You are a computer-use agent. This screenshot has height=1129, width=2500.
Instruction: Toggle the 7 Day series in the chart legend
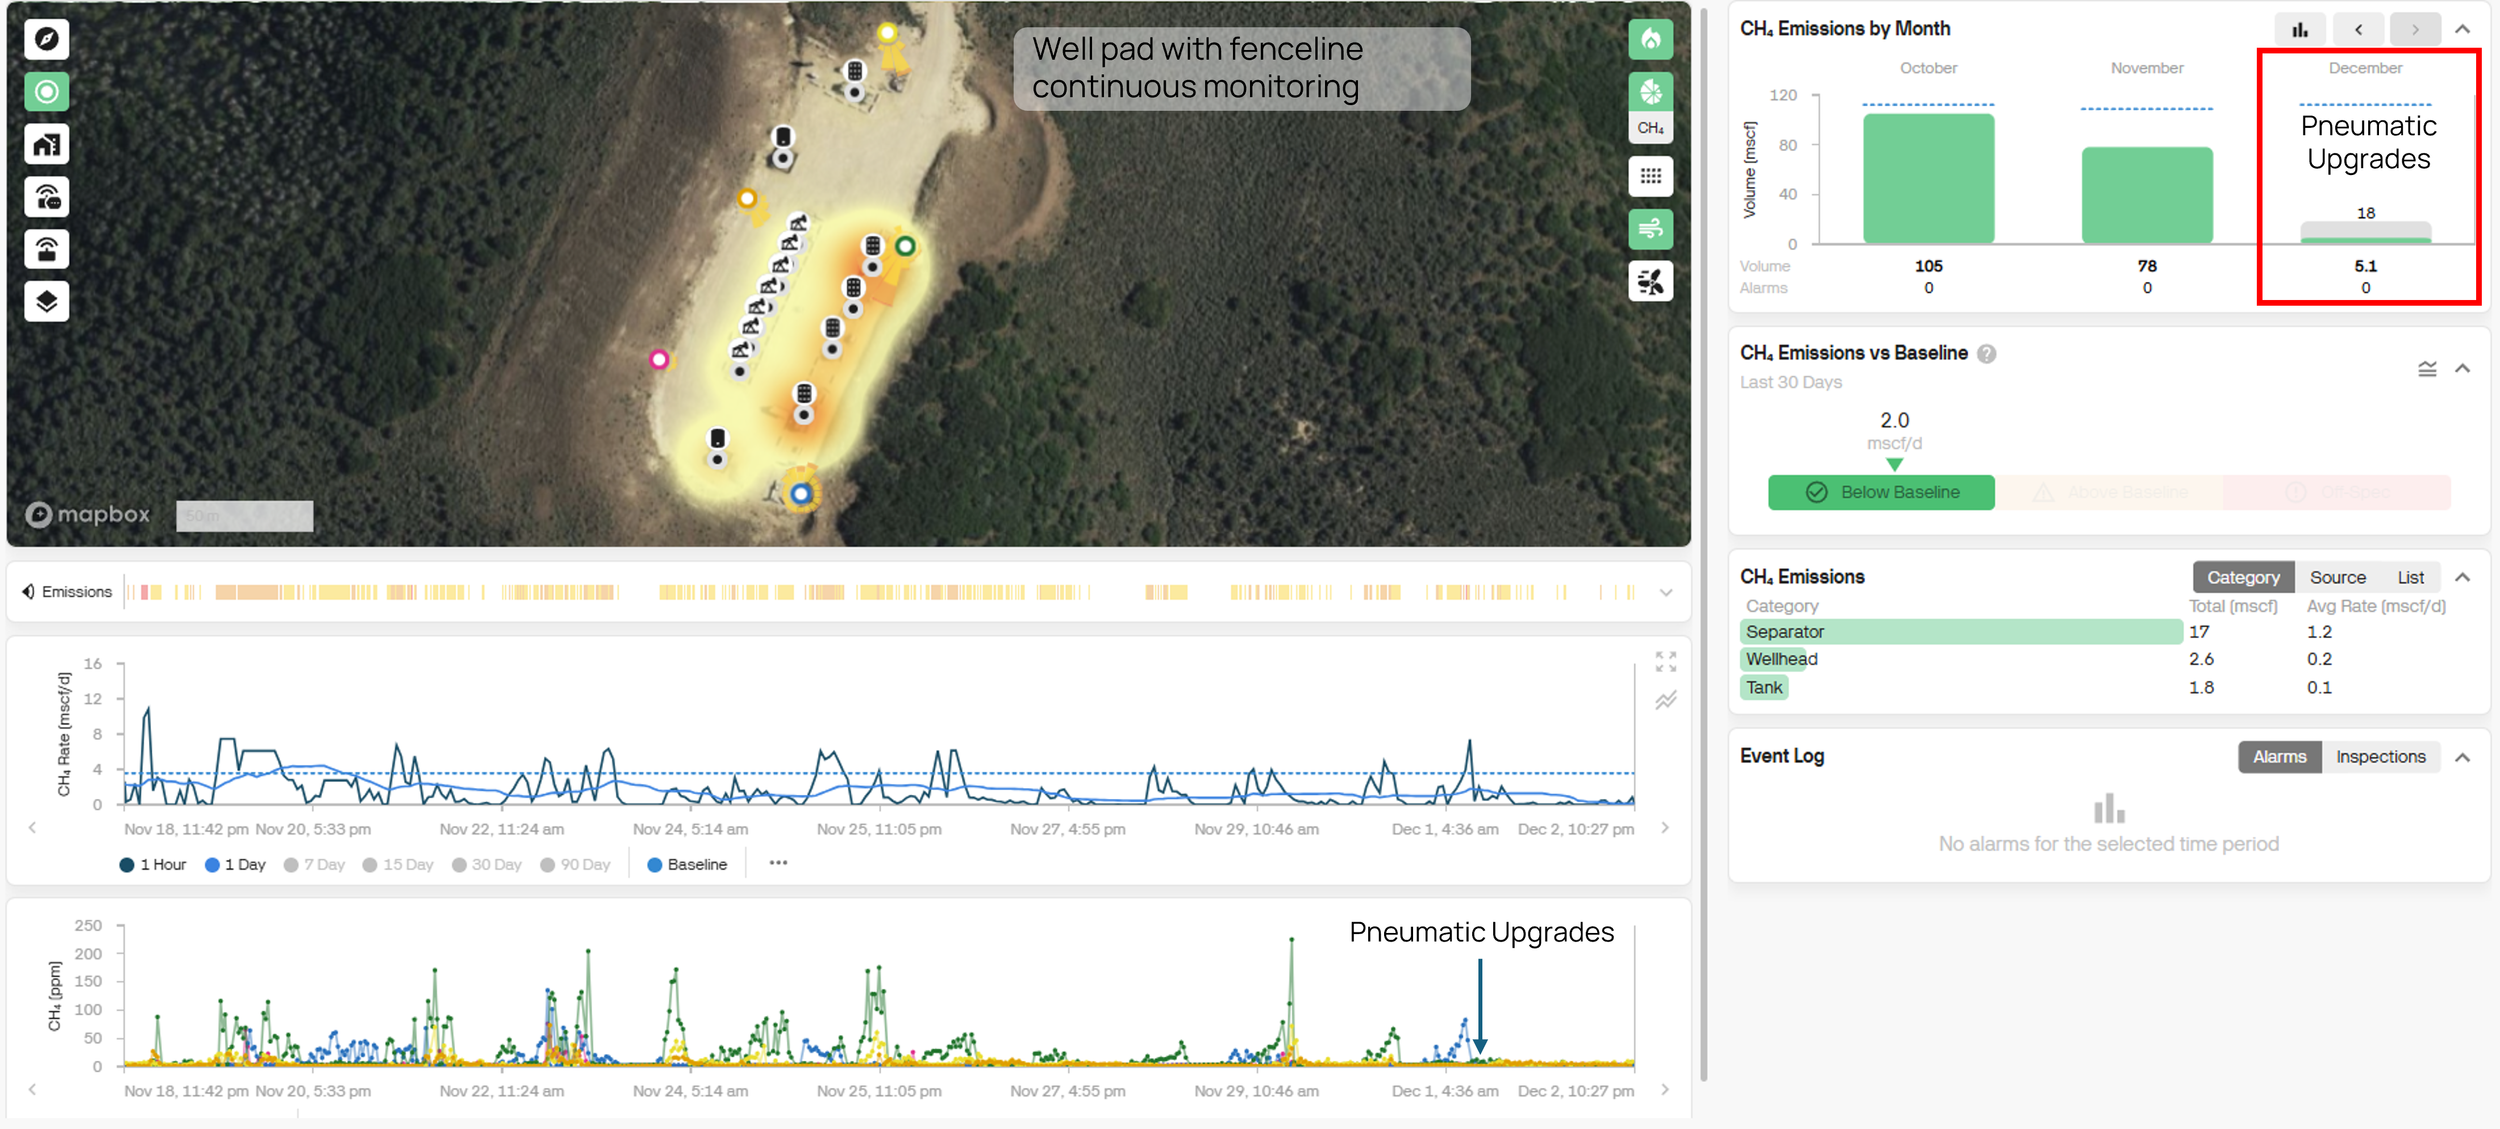[314, 865]
